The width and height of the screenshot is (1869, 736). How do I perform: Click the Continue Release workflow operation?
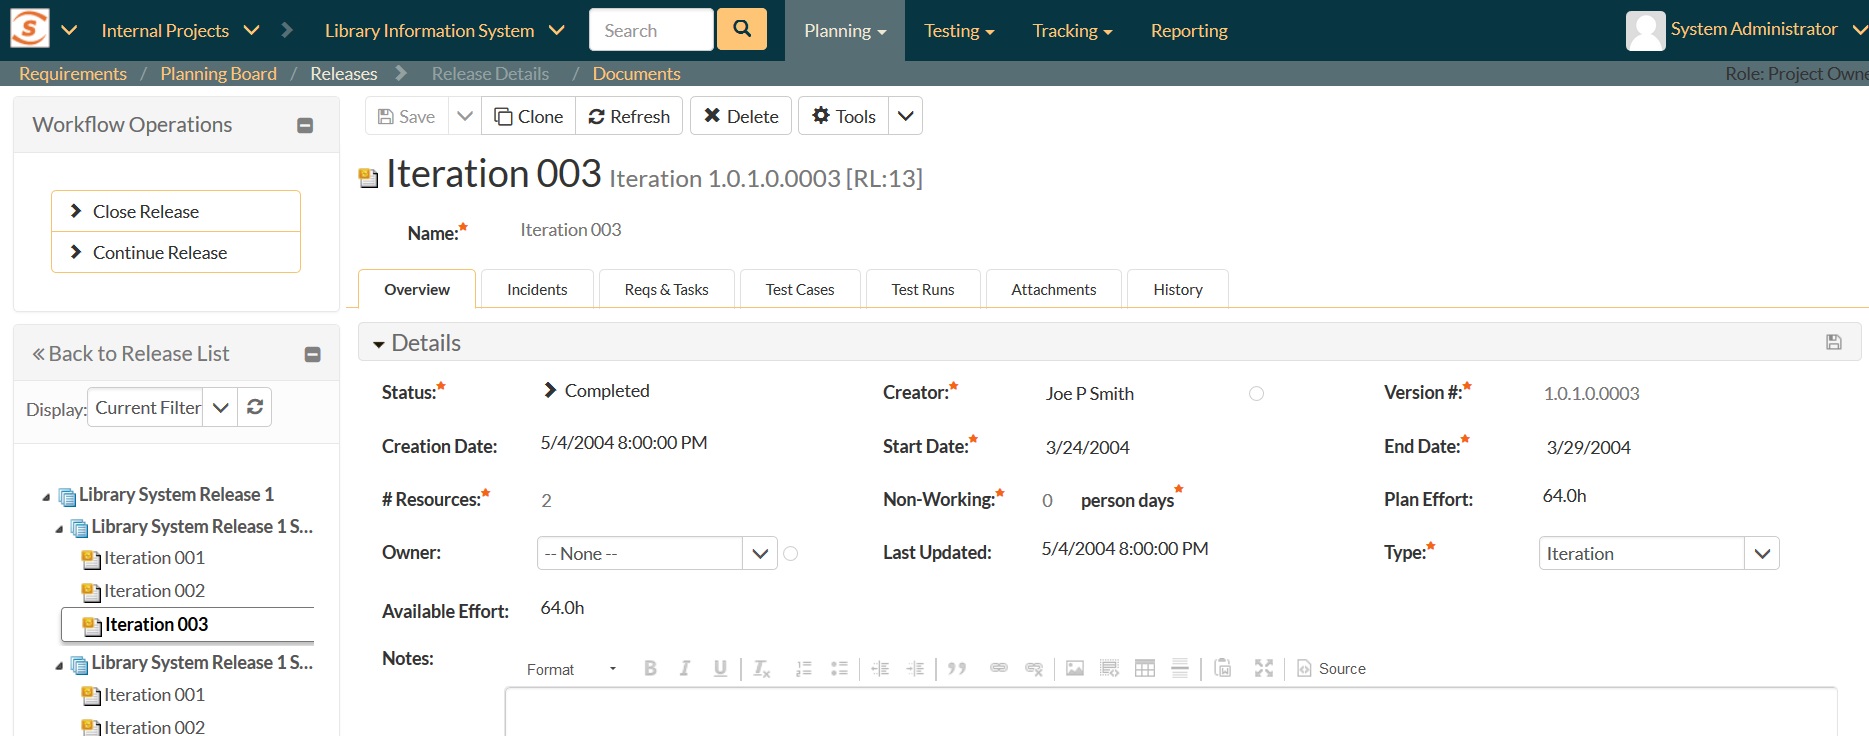point(176,252)
